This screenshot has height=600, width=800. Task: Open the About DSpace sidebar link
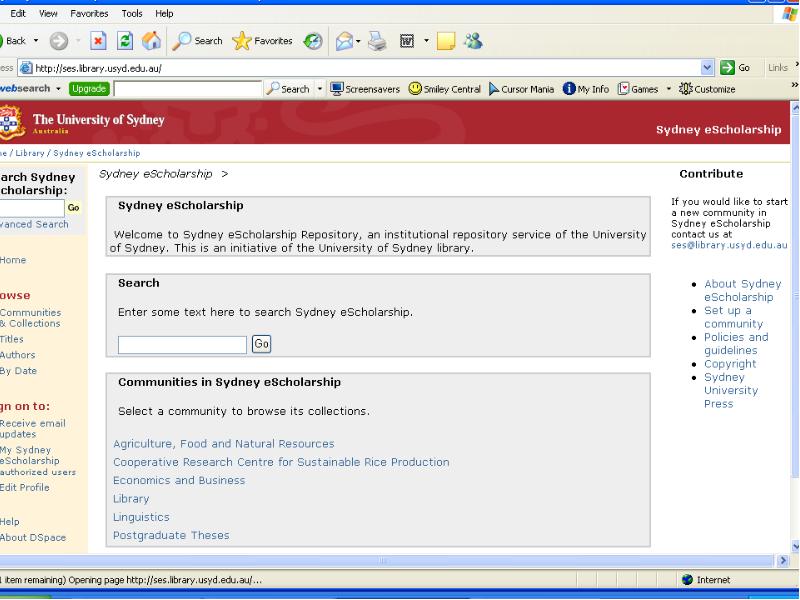tap(33, 537)
